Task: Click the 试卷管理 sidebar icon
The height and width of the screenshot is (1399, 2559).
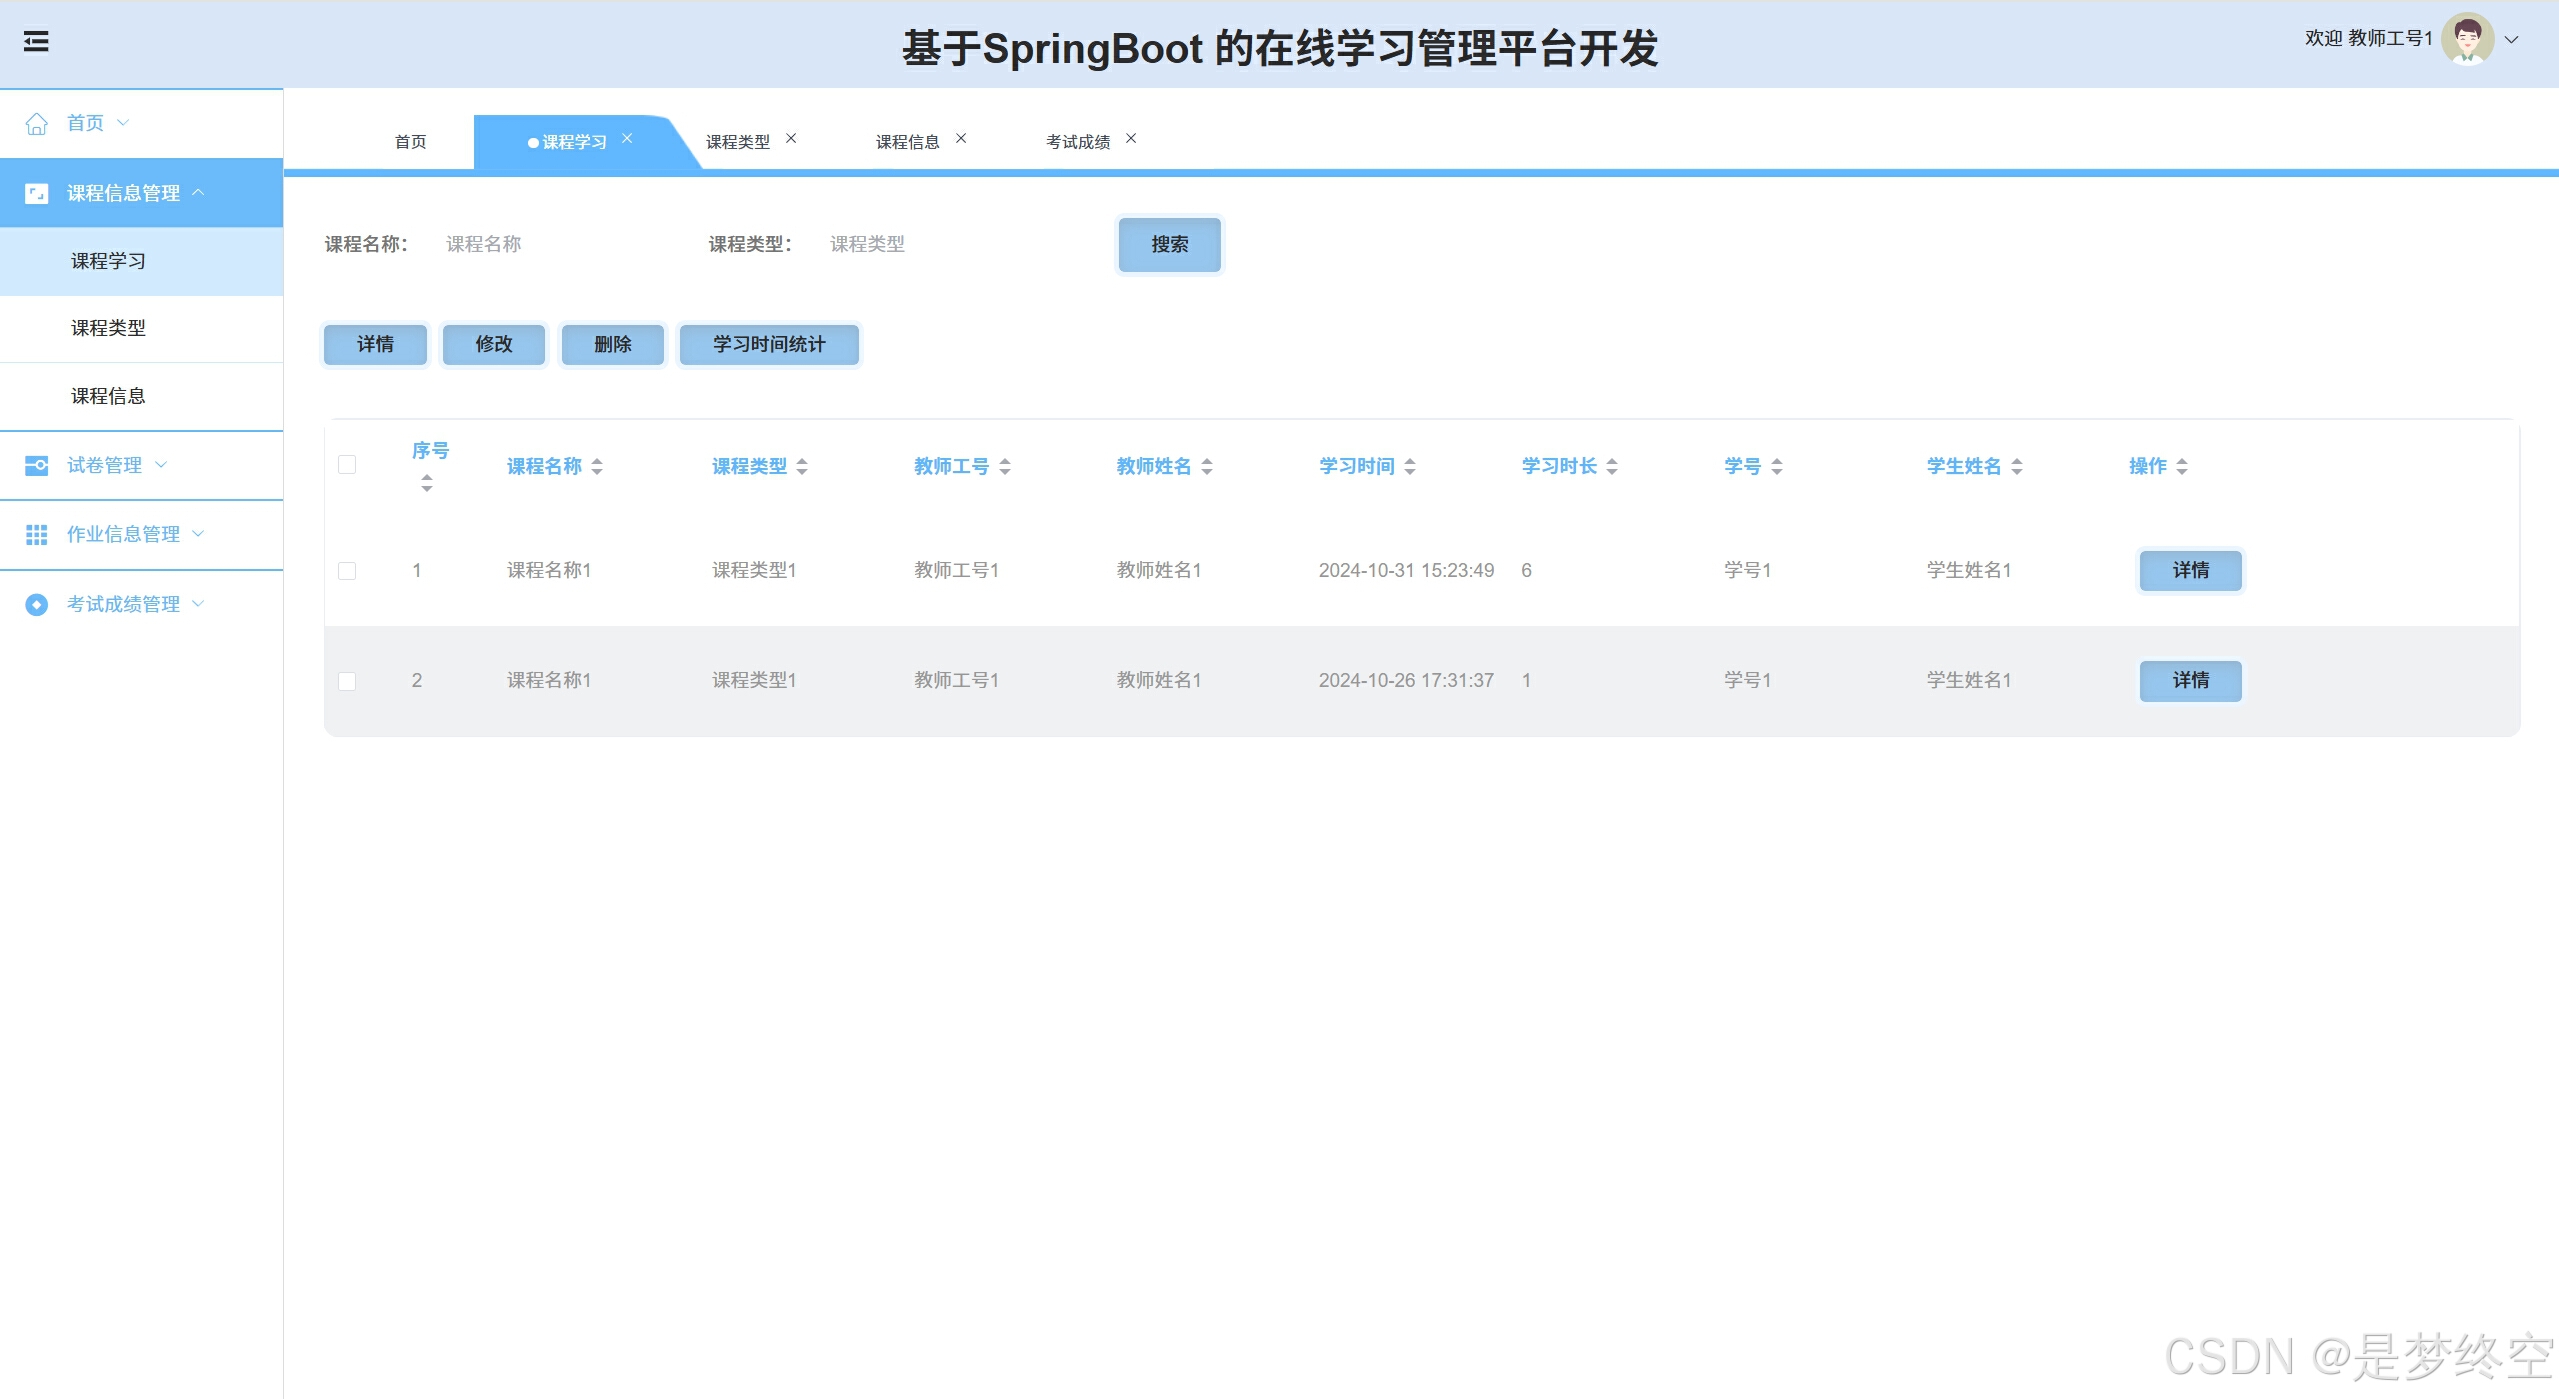Action: pyautogui.click(x=37, y=465)
